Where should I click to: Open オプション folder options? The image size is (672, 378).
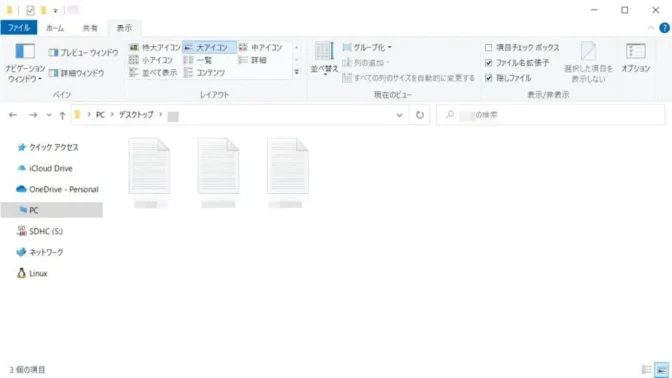pos(636,58)
